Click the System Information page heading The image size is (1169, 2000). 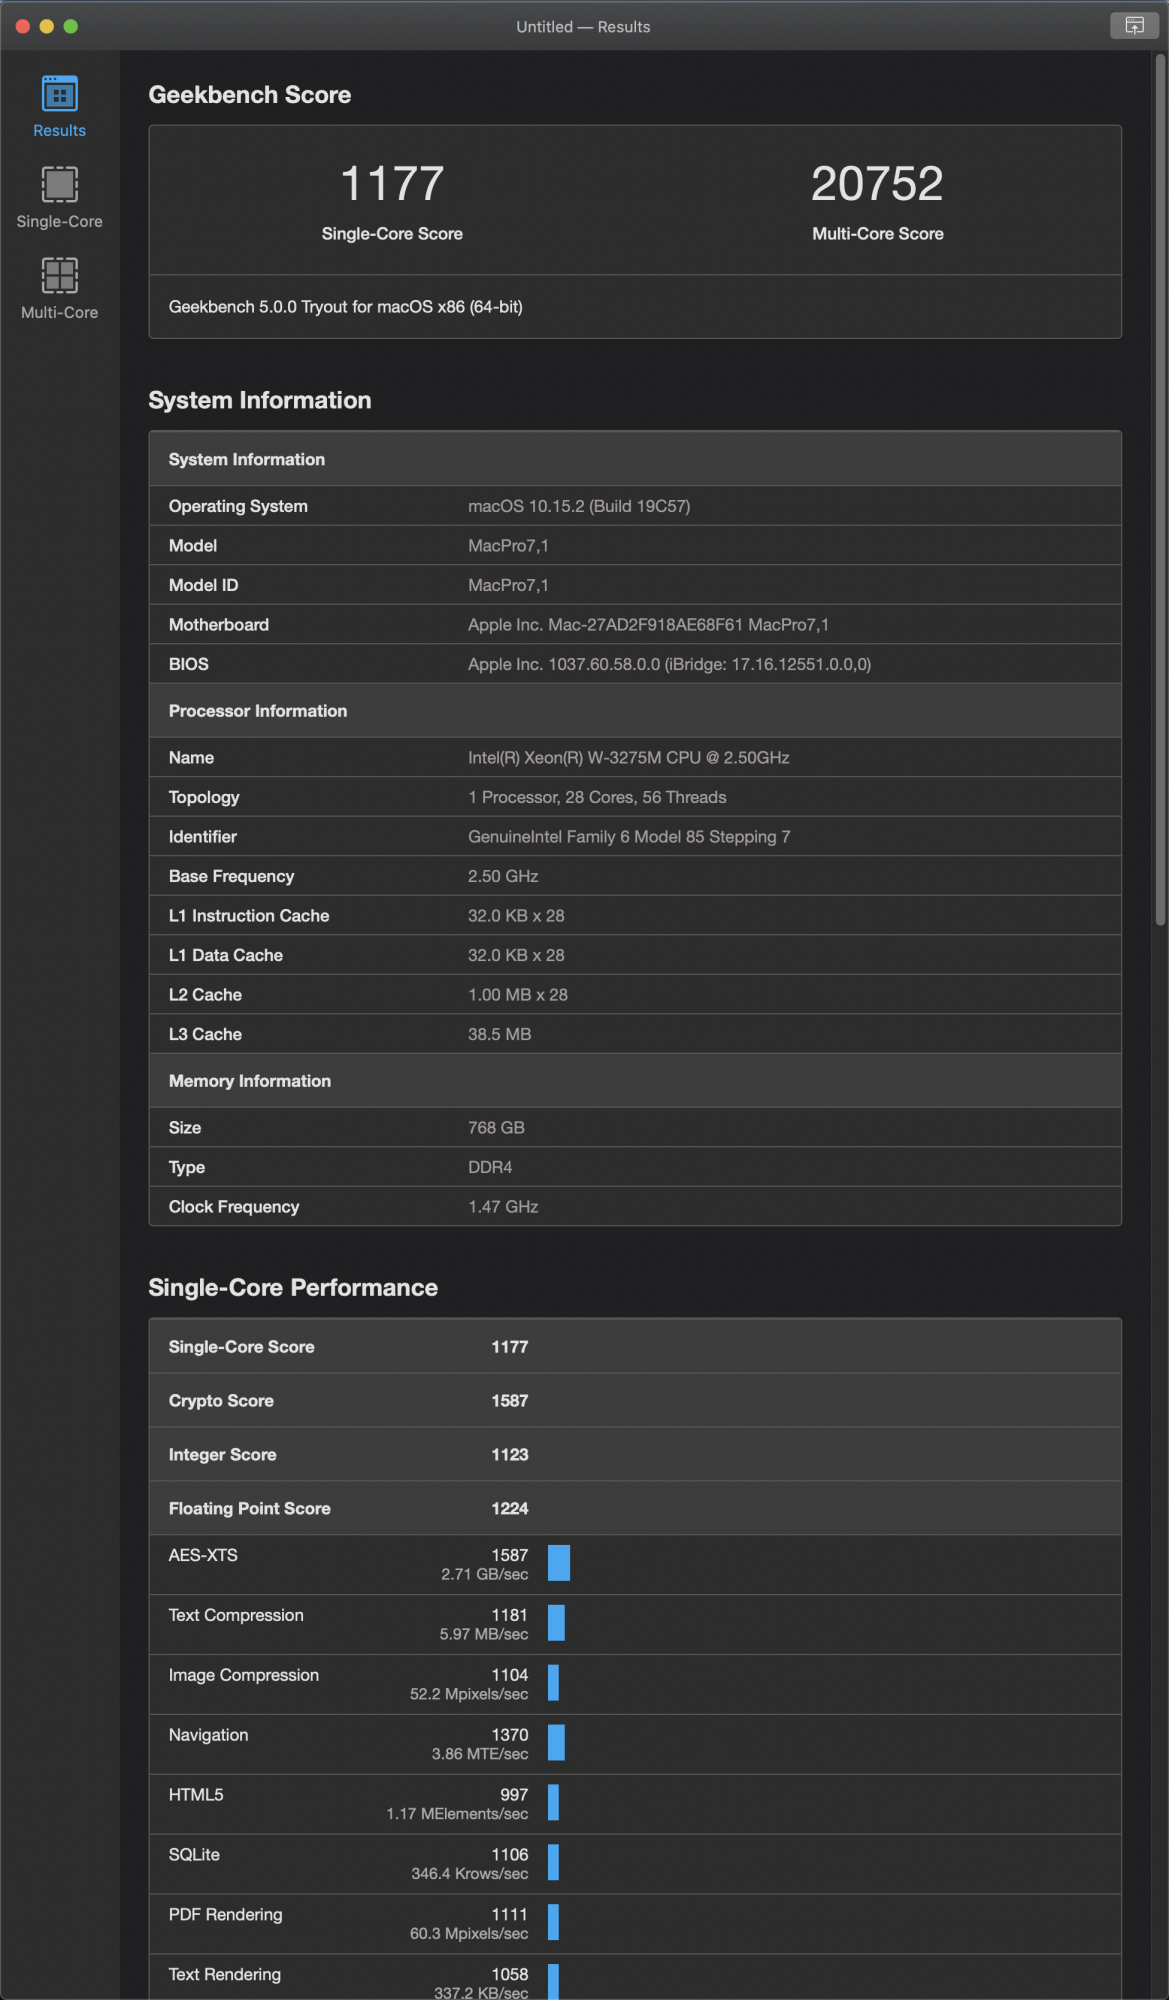click(x=260, y=401)
